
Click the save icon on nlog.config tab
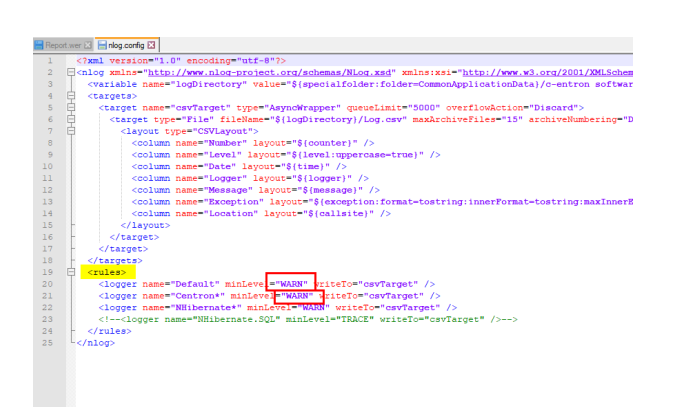pyautogui.click(x=102, y=45)
